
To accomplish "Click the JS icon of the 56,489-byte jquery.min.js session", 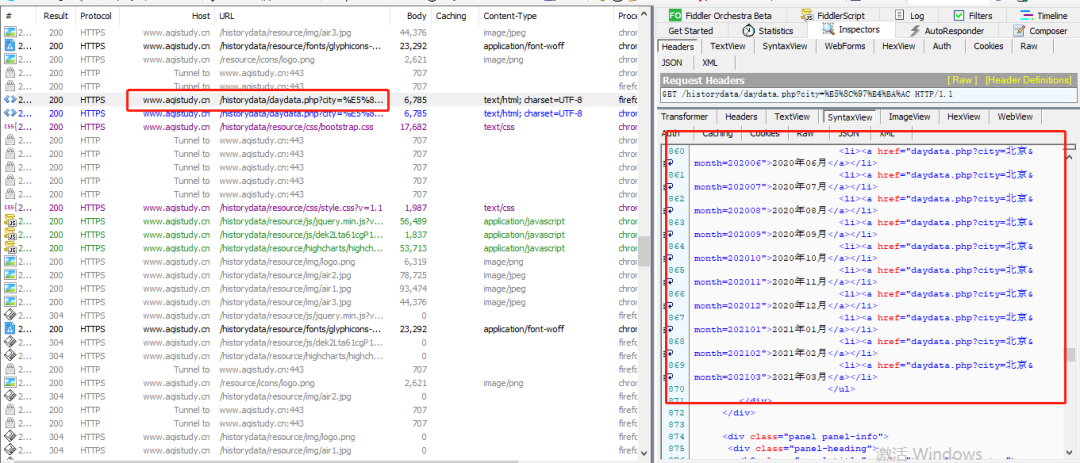I will [x=10, y=221].
